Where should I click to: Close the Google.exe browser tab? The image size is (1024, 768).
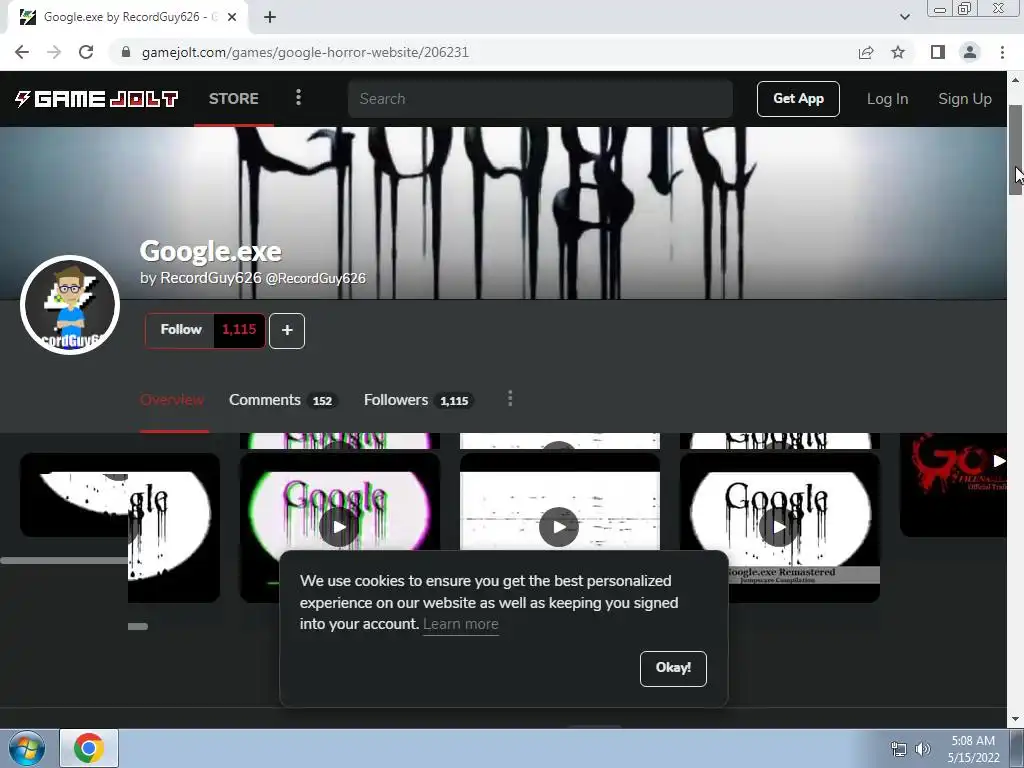click(232, 17)
